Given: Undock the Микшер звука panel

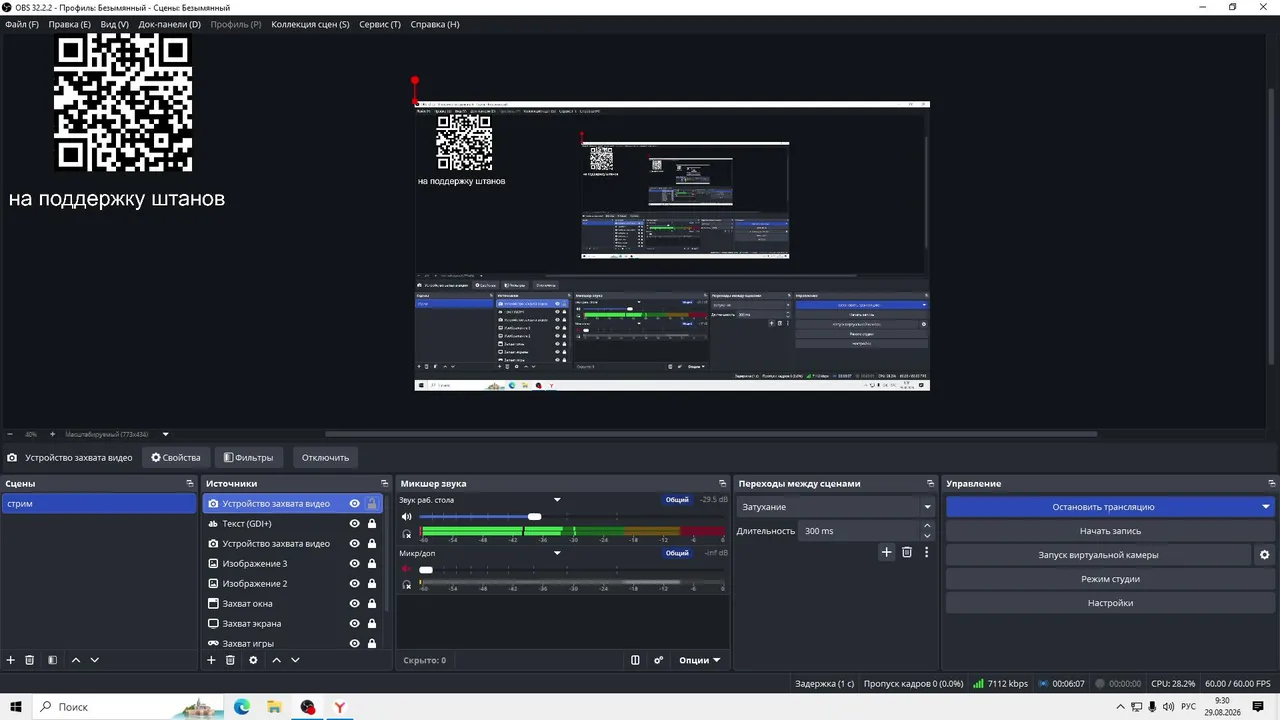Looking at the screenshot, I should point(723,484).
